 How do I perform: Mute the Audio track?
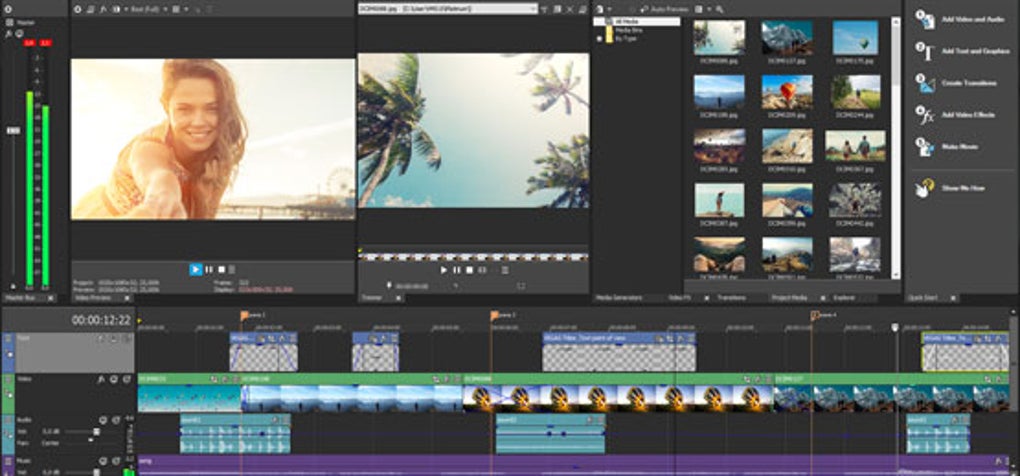pyautogui.click(x=103, y=420)
